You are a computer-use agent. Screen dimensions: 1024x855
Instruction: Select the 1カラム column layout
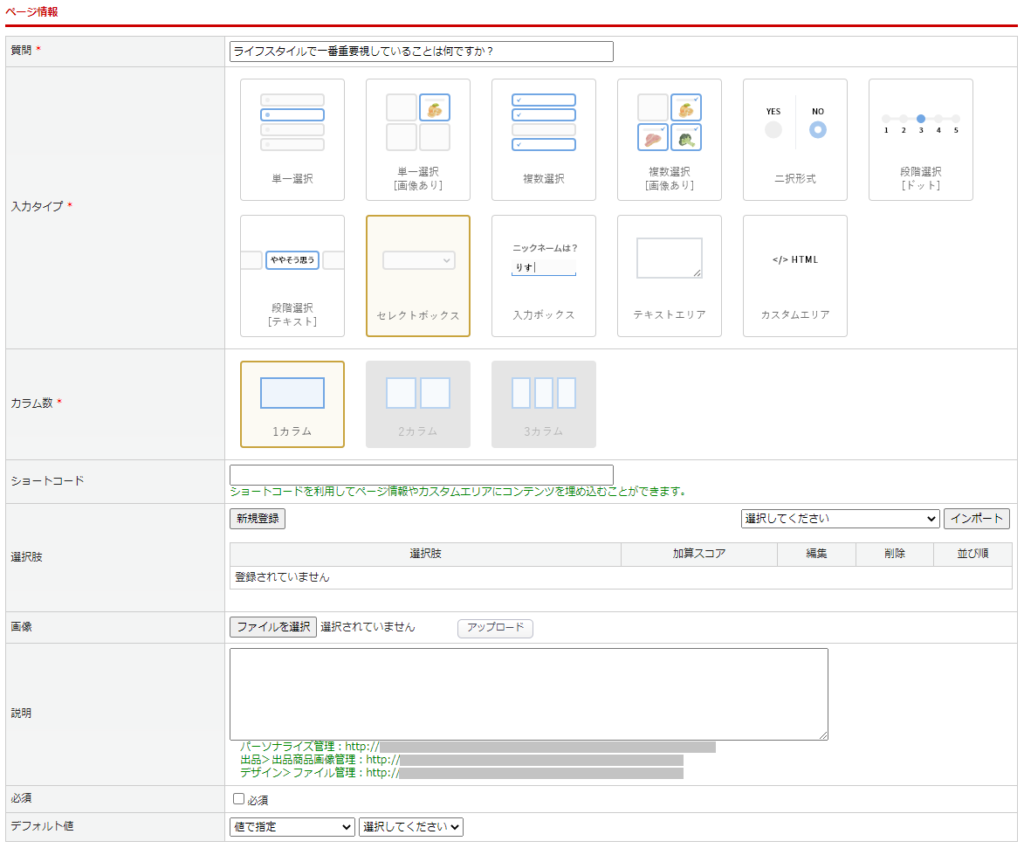pos(292,404)
